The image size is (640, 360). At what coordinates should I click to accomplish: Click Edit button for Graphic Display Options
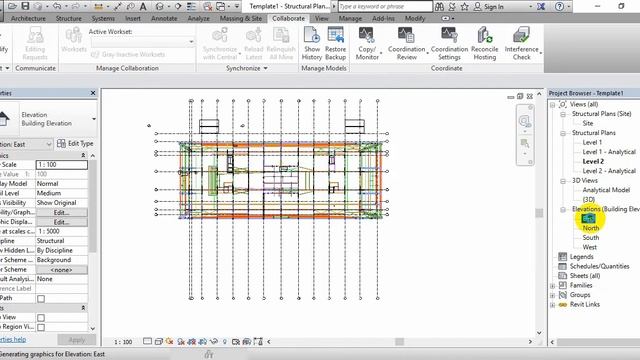point(61,222)
